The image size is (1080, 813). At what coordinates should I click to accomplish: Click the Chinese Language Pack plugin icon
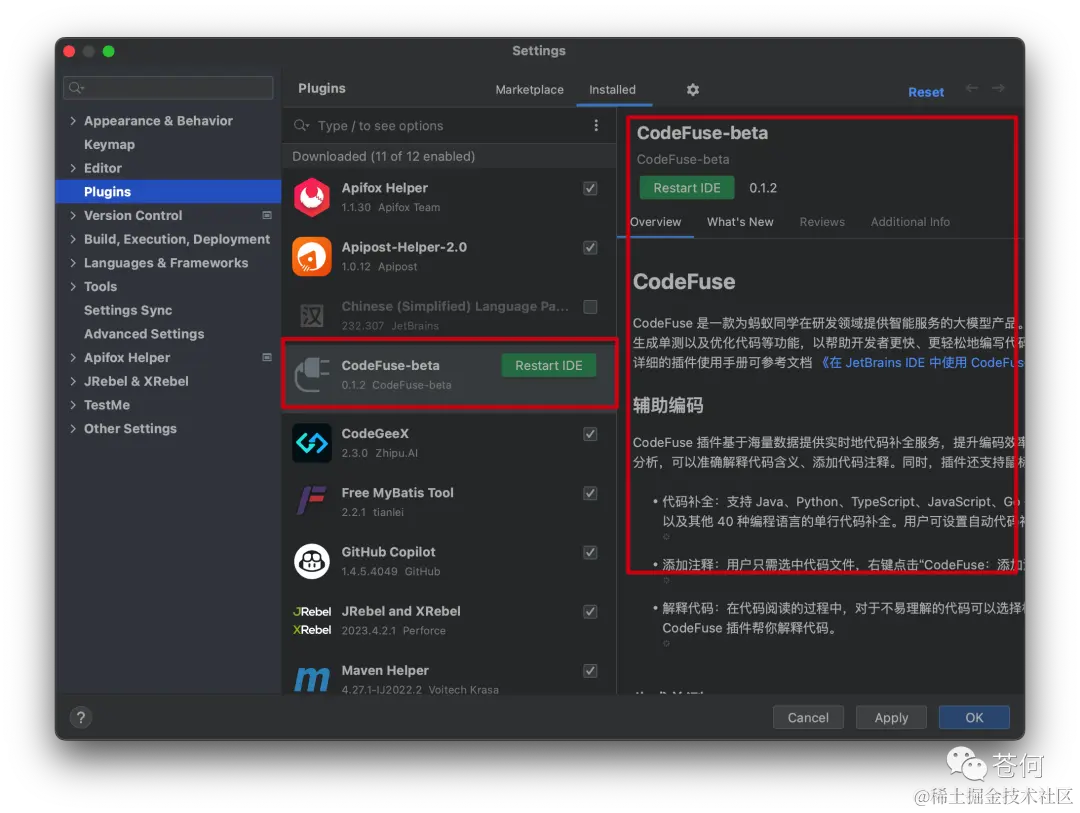[x=312, y=316]
